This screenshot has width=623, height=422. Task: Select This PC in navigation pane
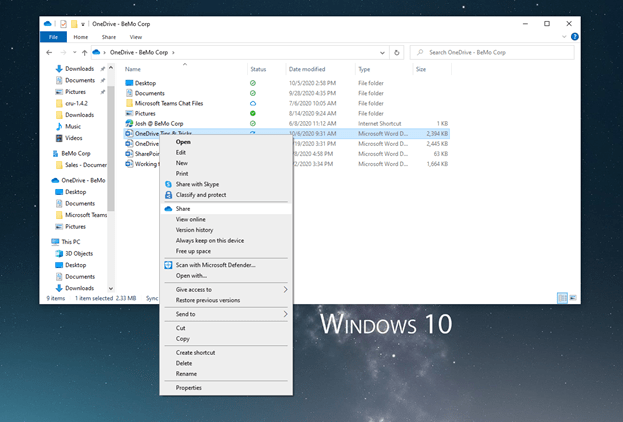[x=71, y=242]
